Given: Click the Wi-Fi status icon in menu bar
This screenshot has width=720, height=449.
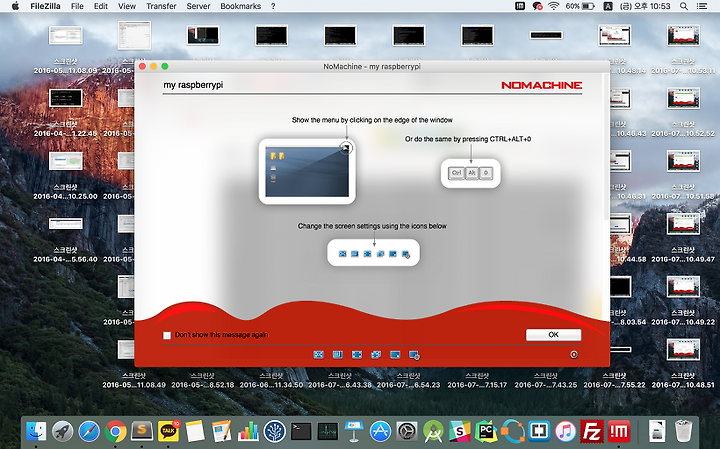Looking at the screenshot, I should [x=553, y=6].
